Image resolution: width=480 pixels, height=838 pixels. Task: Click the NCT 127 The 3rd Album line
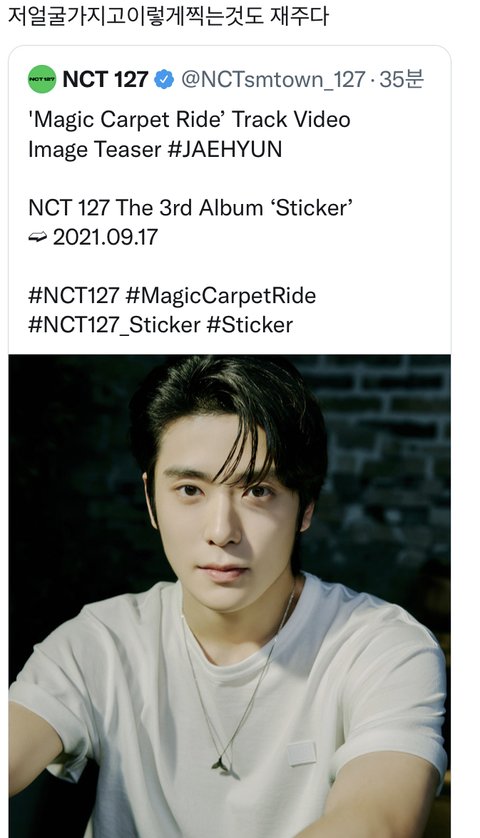pyautogui.click(x=191, y=207)
